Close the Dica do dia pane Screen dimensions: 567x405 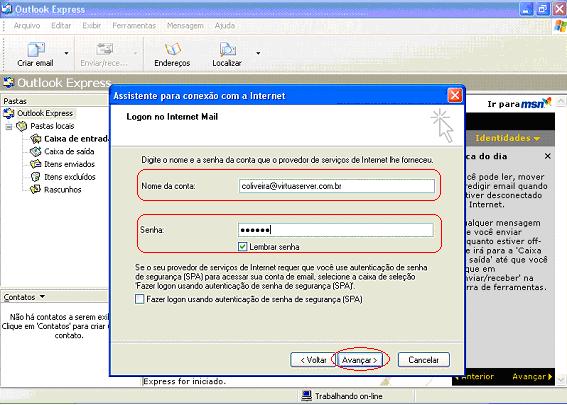click(x=547, y=156)
